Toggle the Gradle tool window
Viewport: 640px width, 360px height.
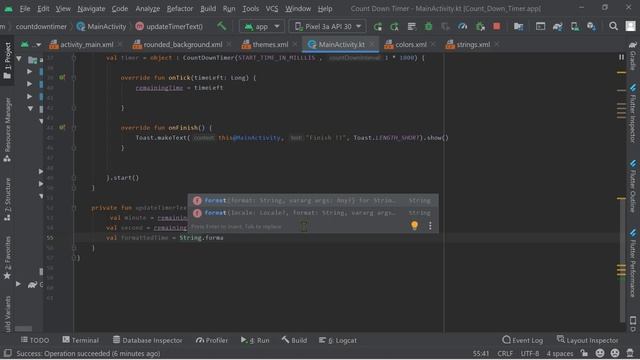633,57
